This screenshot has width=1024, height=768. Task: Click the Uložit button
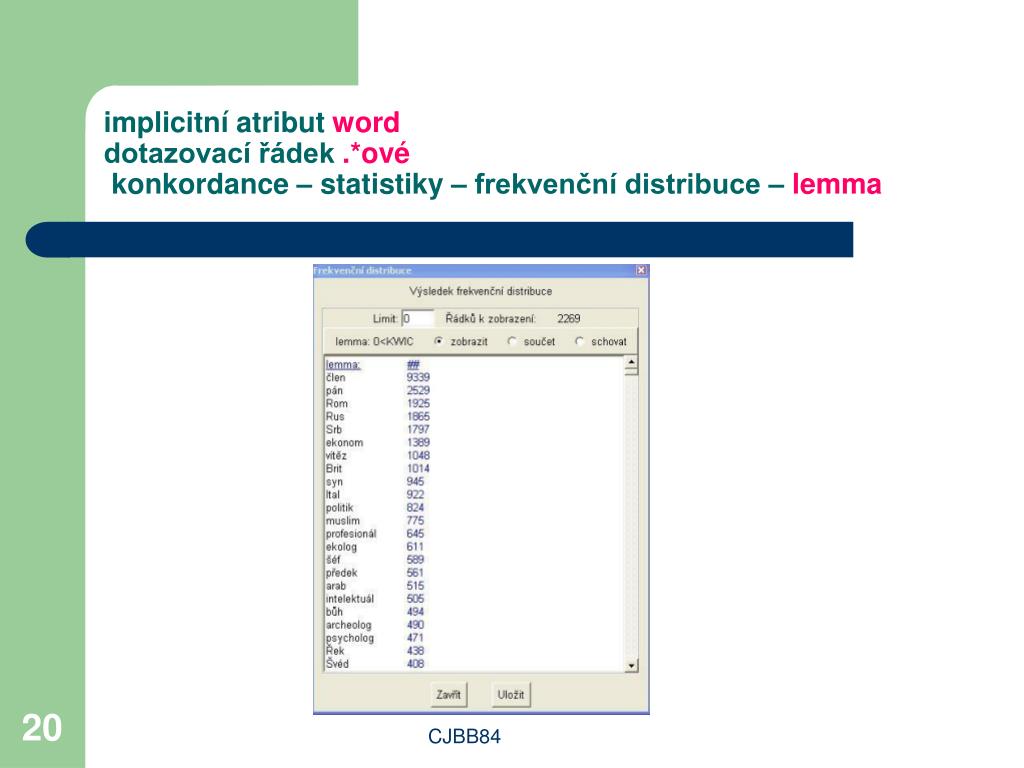click(x=510, y=694)
